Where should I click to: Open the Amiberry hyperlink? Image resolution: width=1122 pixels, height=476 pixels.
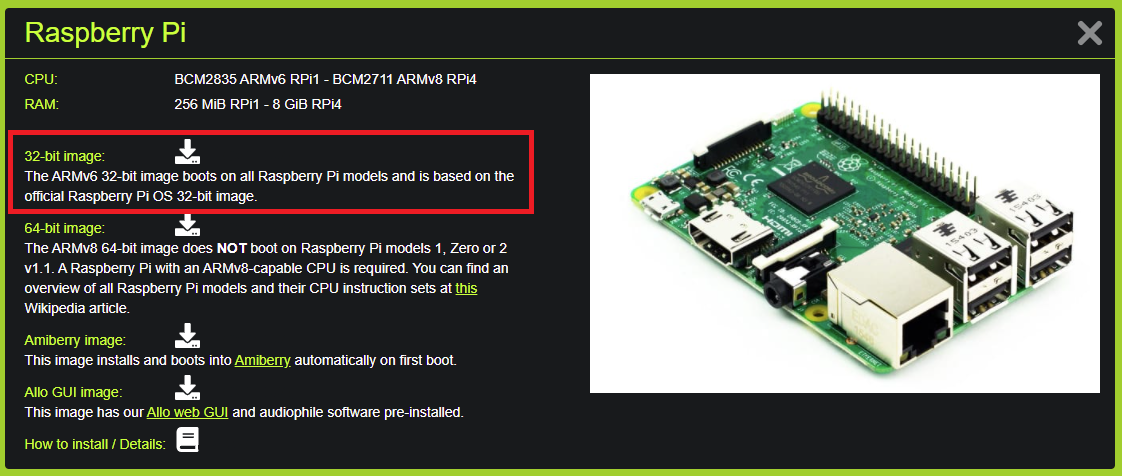pos(263,360)
